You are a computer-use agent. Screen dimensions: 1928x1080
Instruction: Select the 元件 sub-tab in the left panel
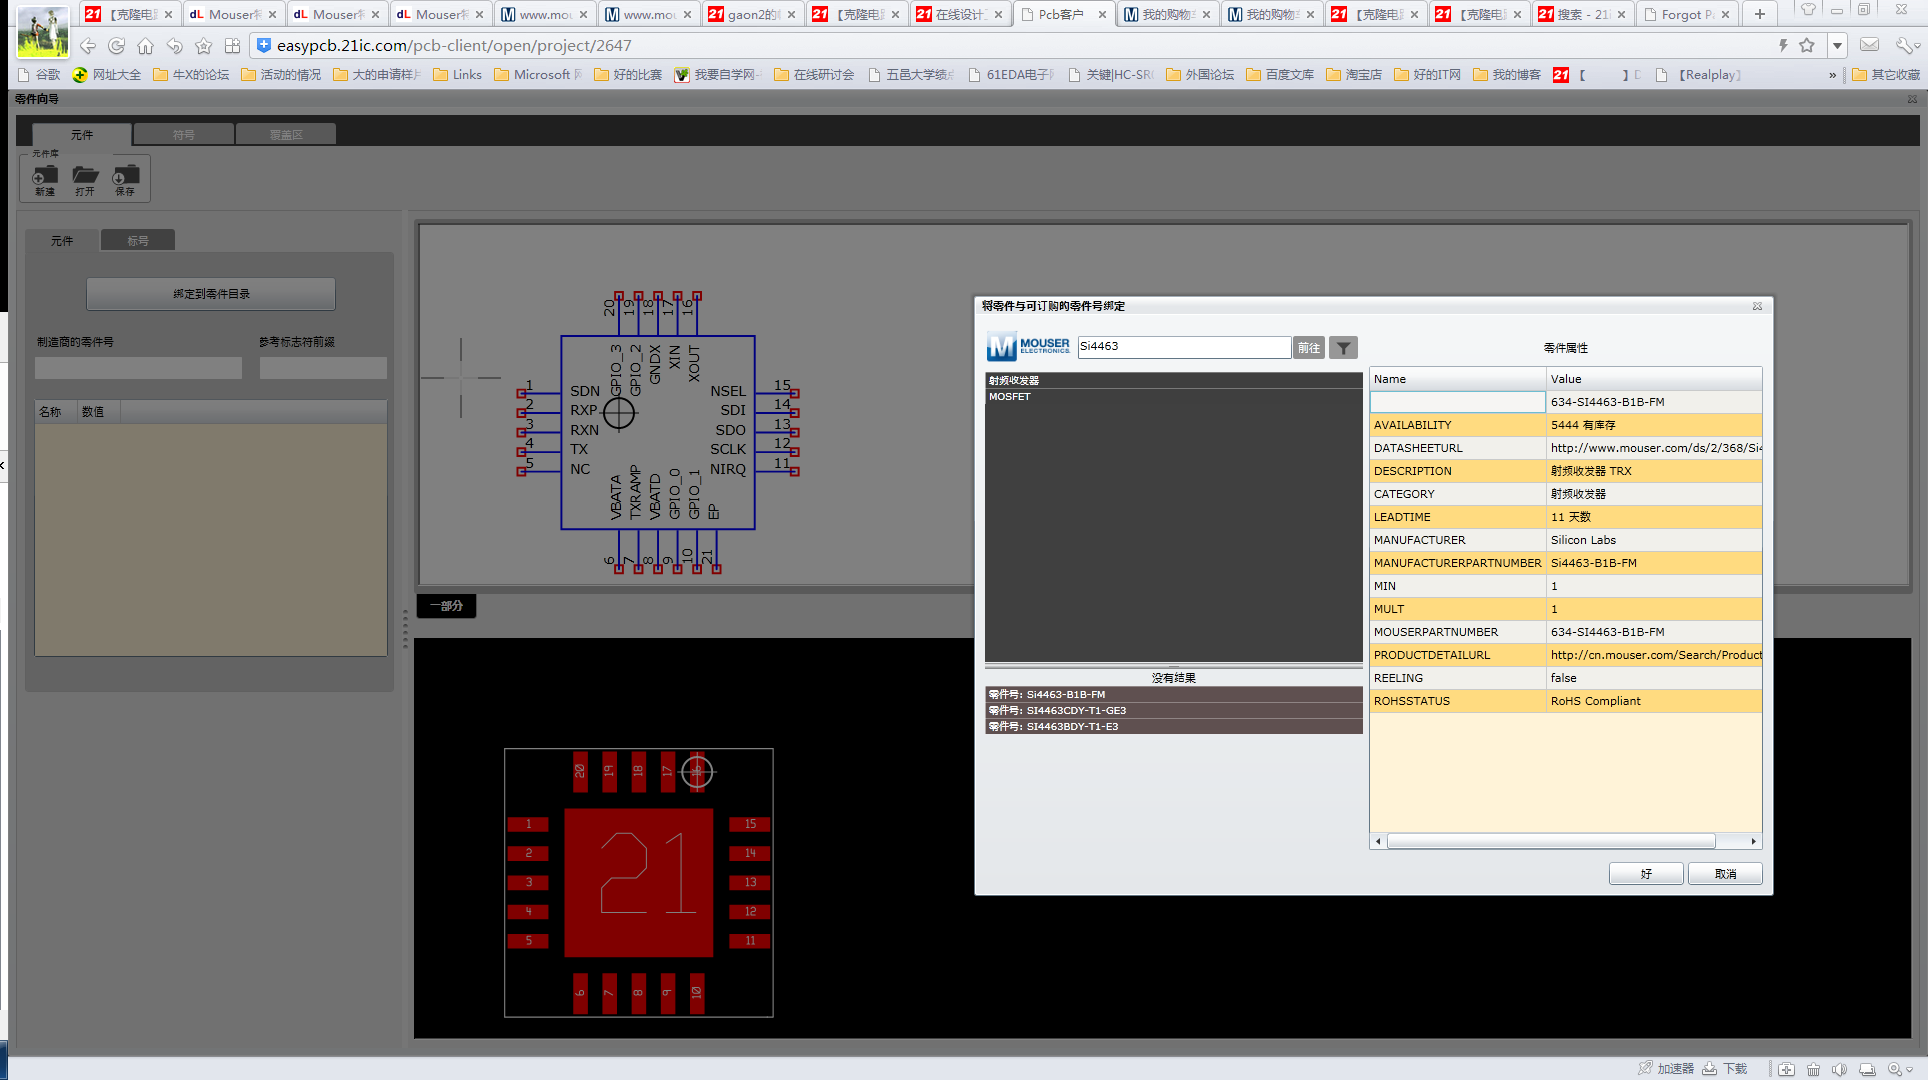coord(62,240)
